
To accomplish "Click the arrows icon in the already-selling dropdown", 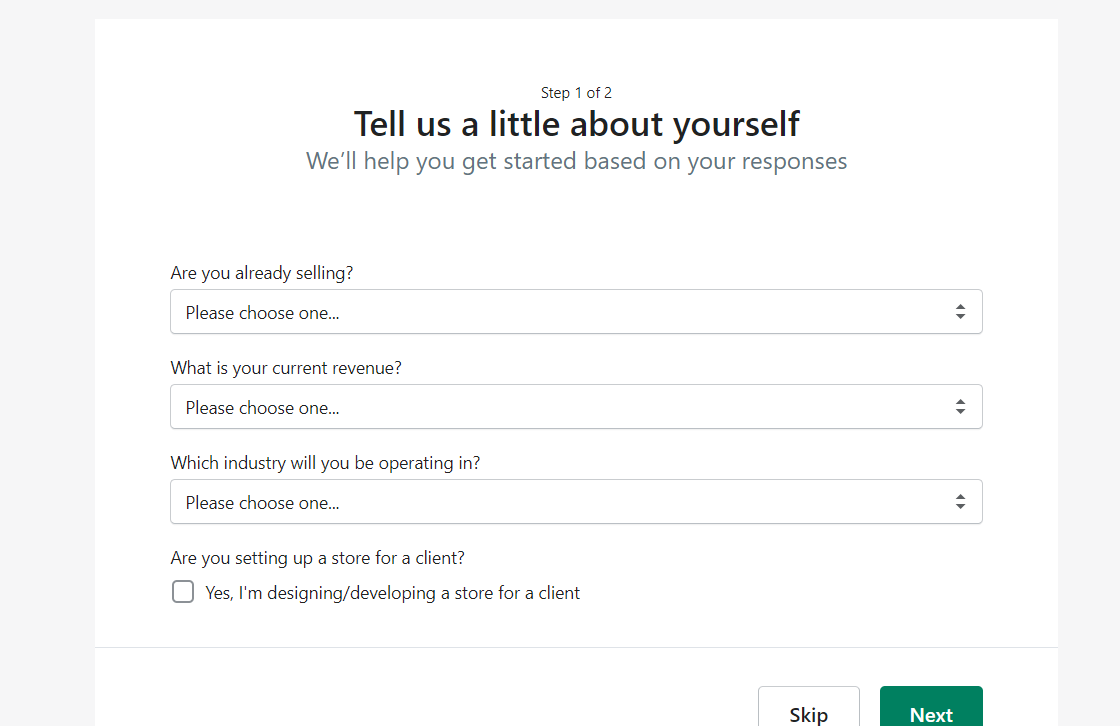I will [960, 312].
